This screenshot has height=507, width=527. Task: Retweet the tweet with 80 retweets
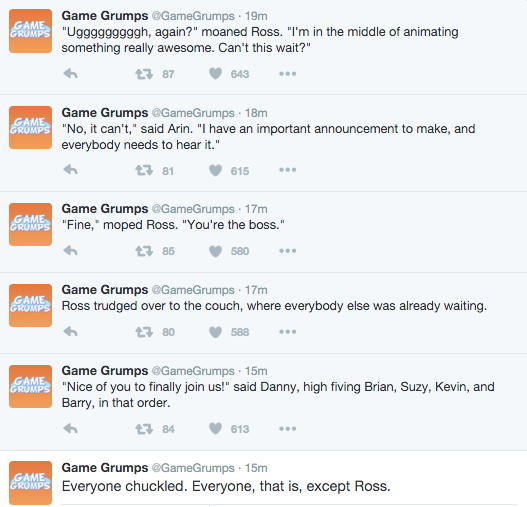(144, 332)
